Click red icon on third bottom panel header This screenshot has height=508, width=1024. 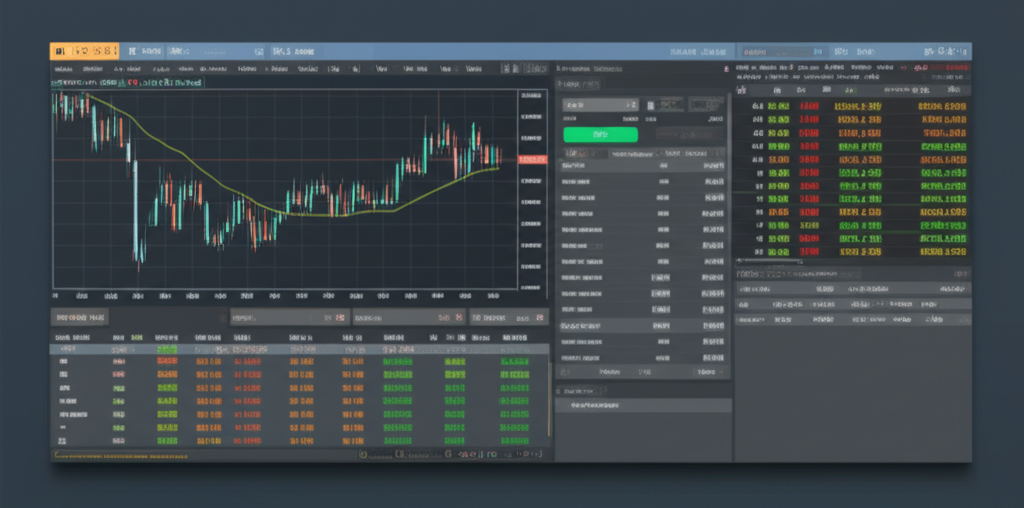459,317
